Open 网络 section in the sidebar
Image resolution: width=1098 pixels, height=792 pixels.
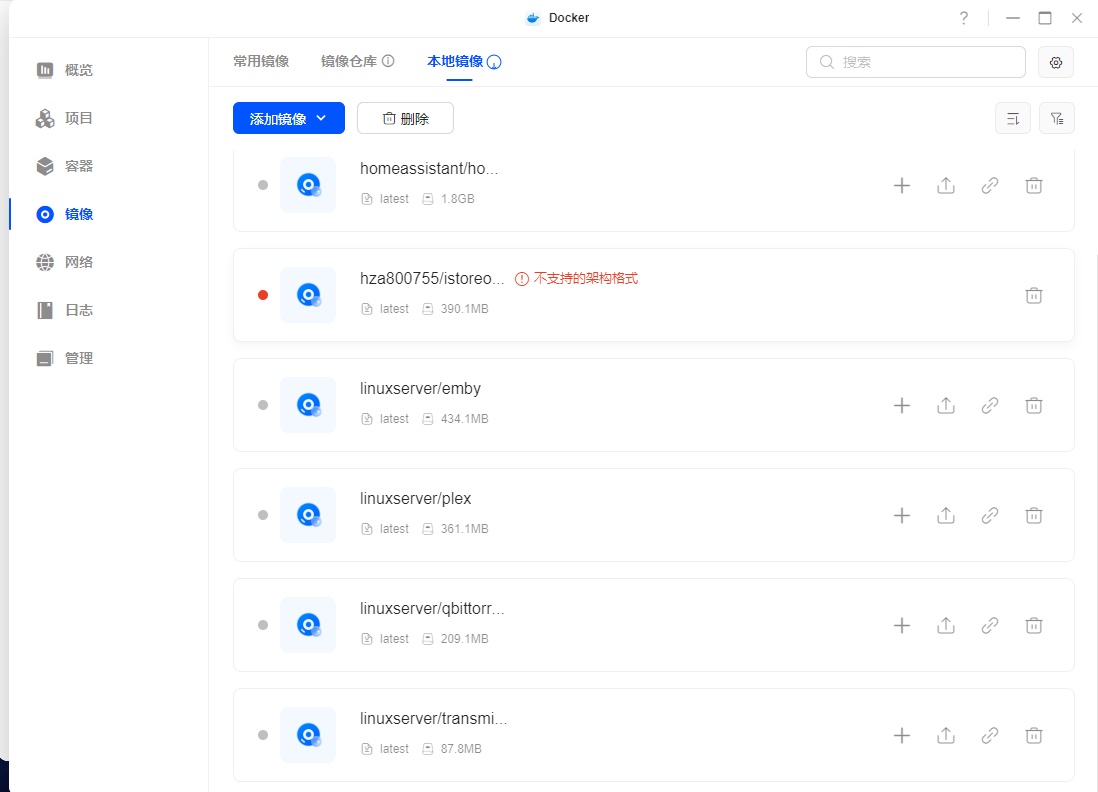pyautogui.click(x=78, y=262)
